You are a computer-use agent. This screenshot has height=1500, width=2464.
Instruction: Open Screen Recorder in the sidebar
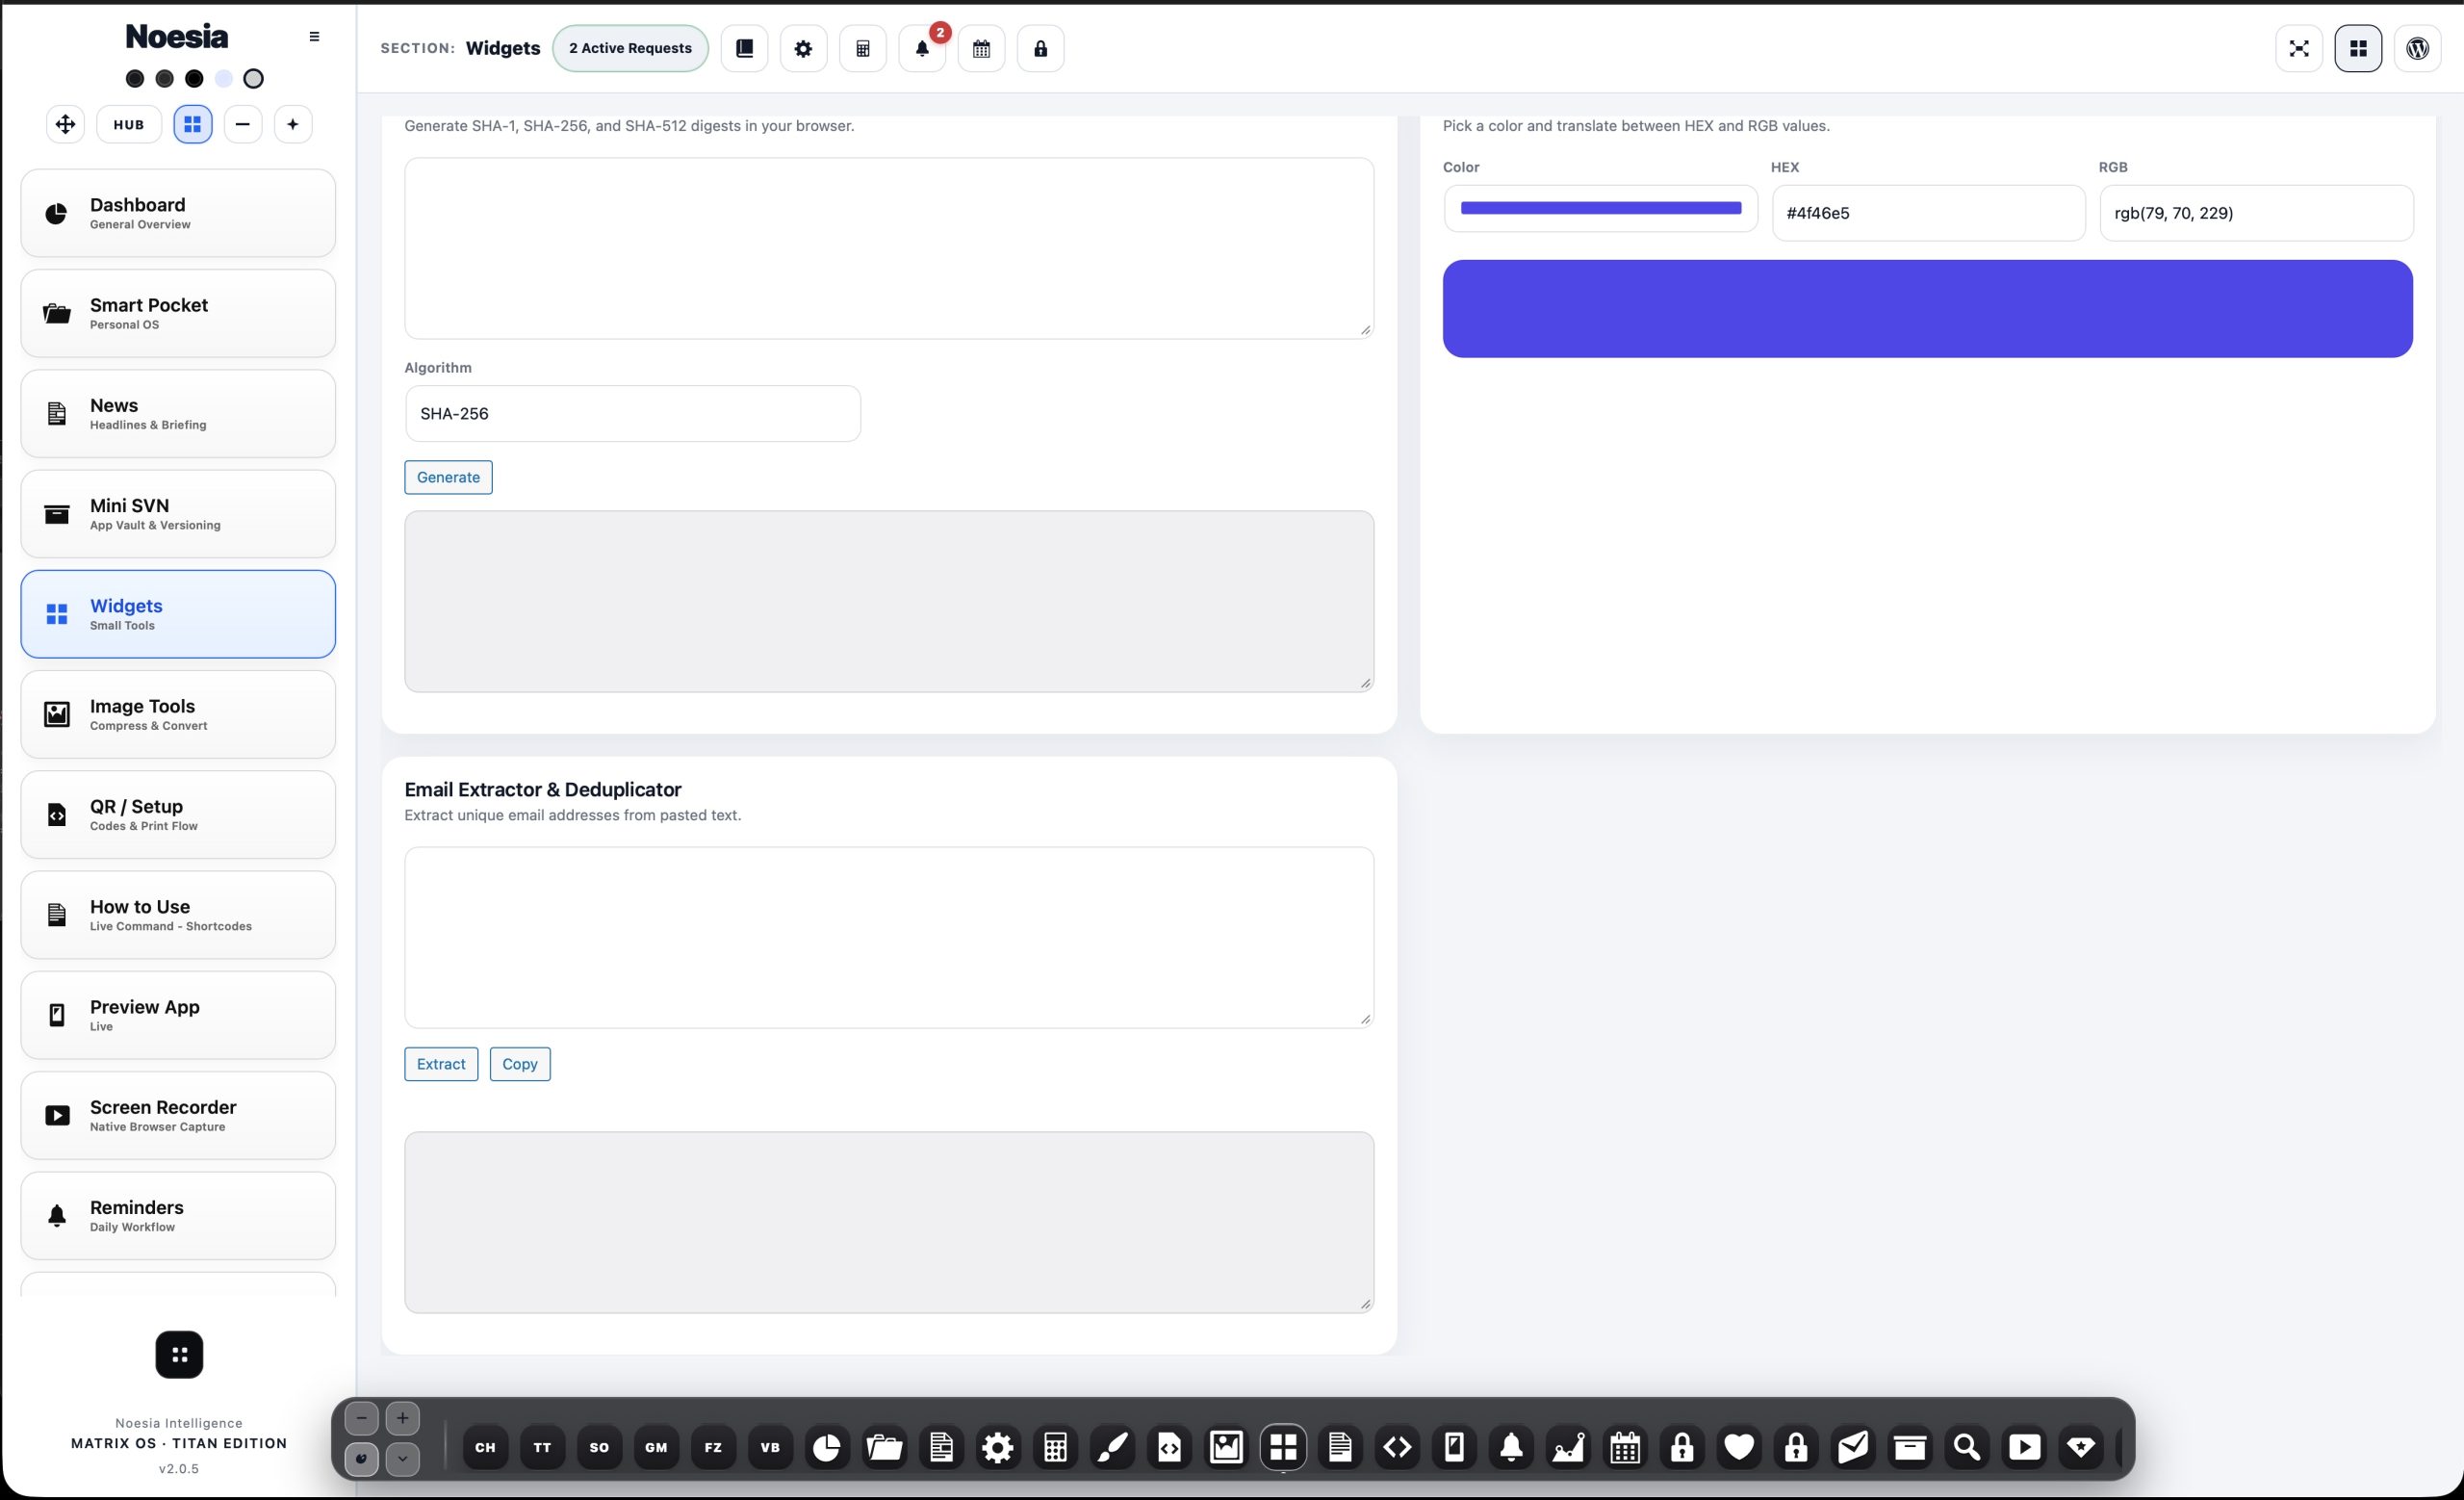click(178, 1115)
